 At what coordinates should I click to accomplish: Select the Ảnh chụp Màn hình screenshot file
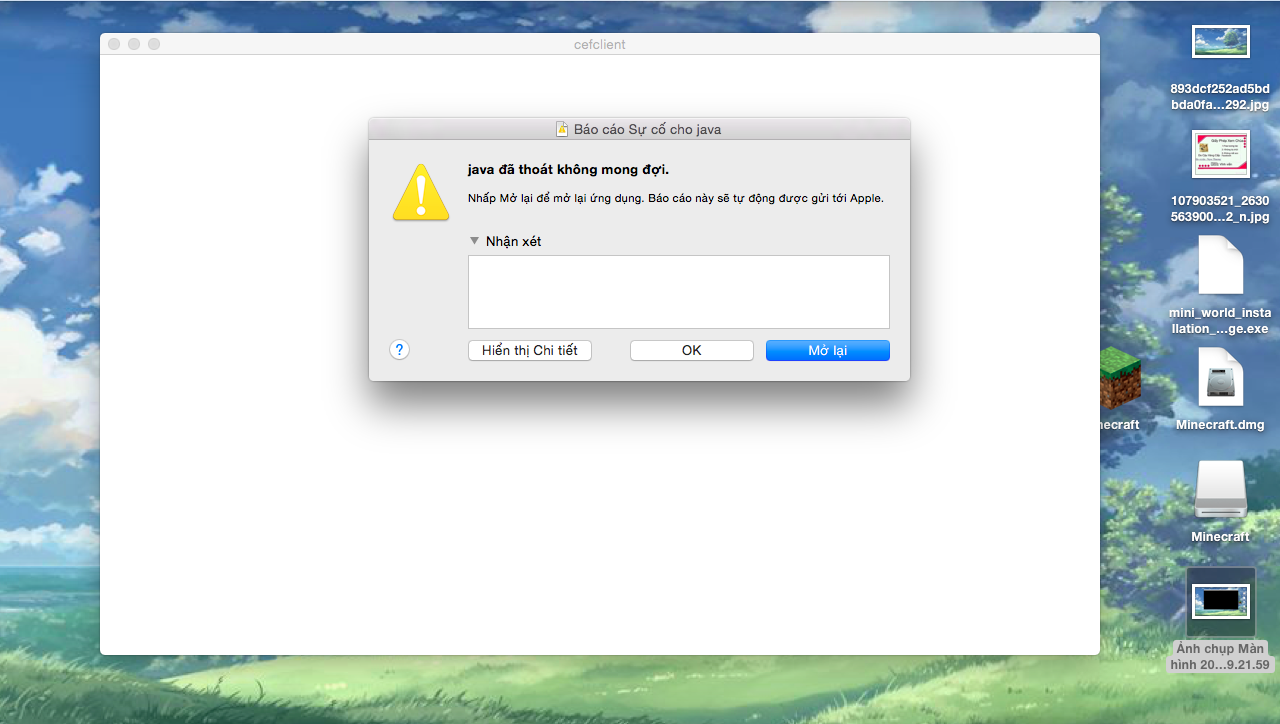pyautogui.click(x=1221, y=601)
